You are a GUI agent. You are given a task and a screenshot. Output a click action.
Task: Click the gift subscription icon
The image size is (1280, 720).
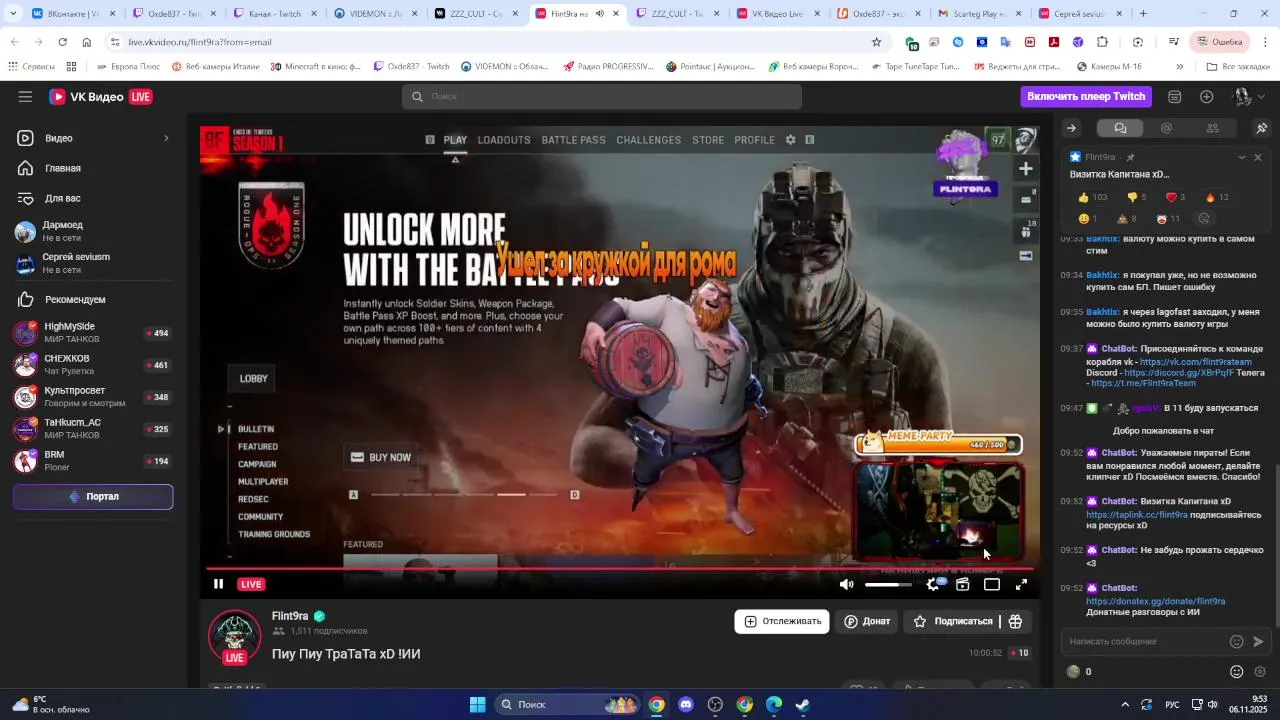tap(1015, 621)
